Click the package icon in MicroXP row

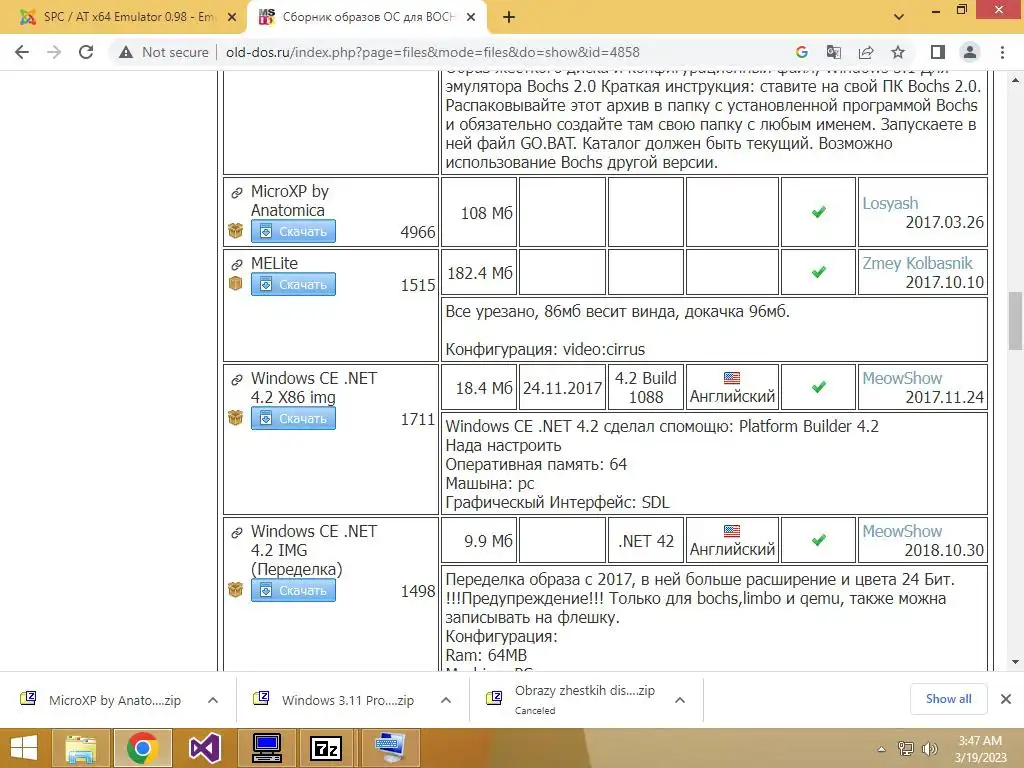pyautogui.click(x=236, y=231)
